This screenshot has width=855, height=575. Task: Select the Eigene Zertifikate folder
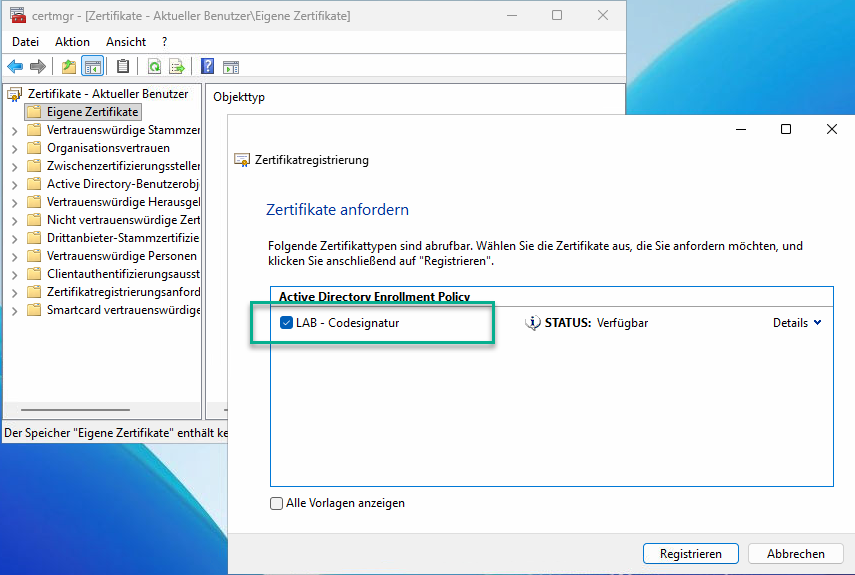point(92,112)
